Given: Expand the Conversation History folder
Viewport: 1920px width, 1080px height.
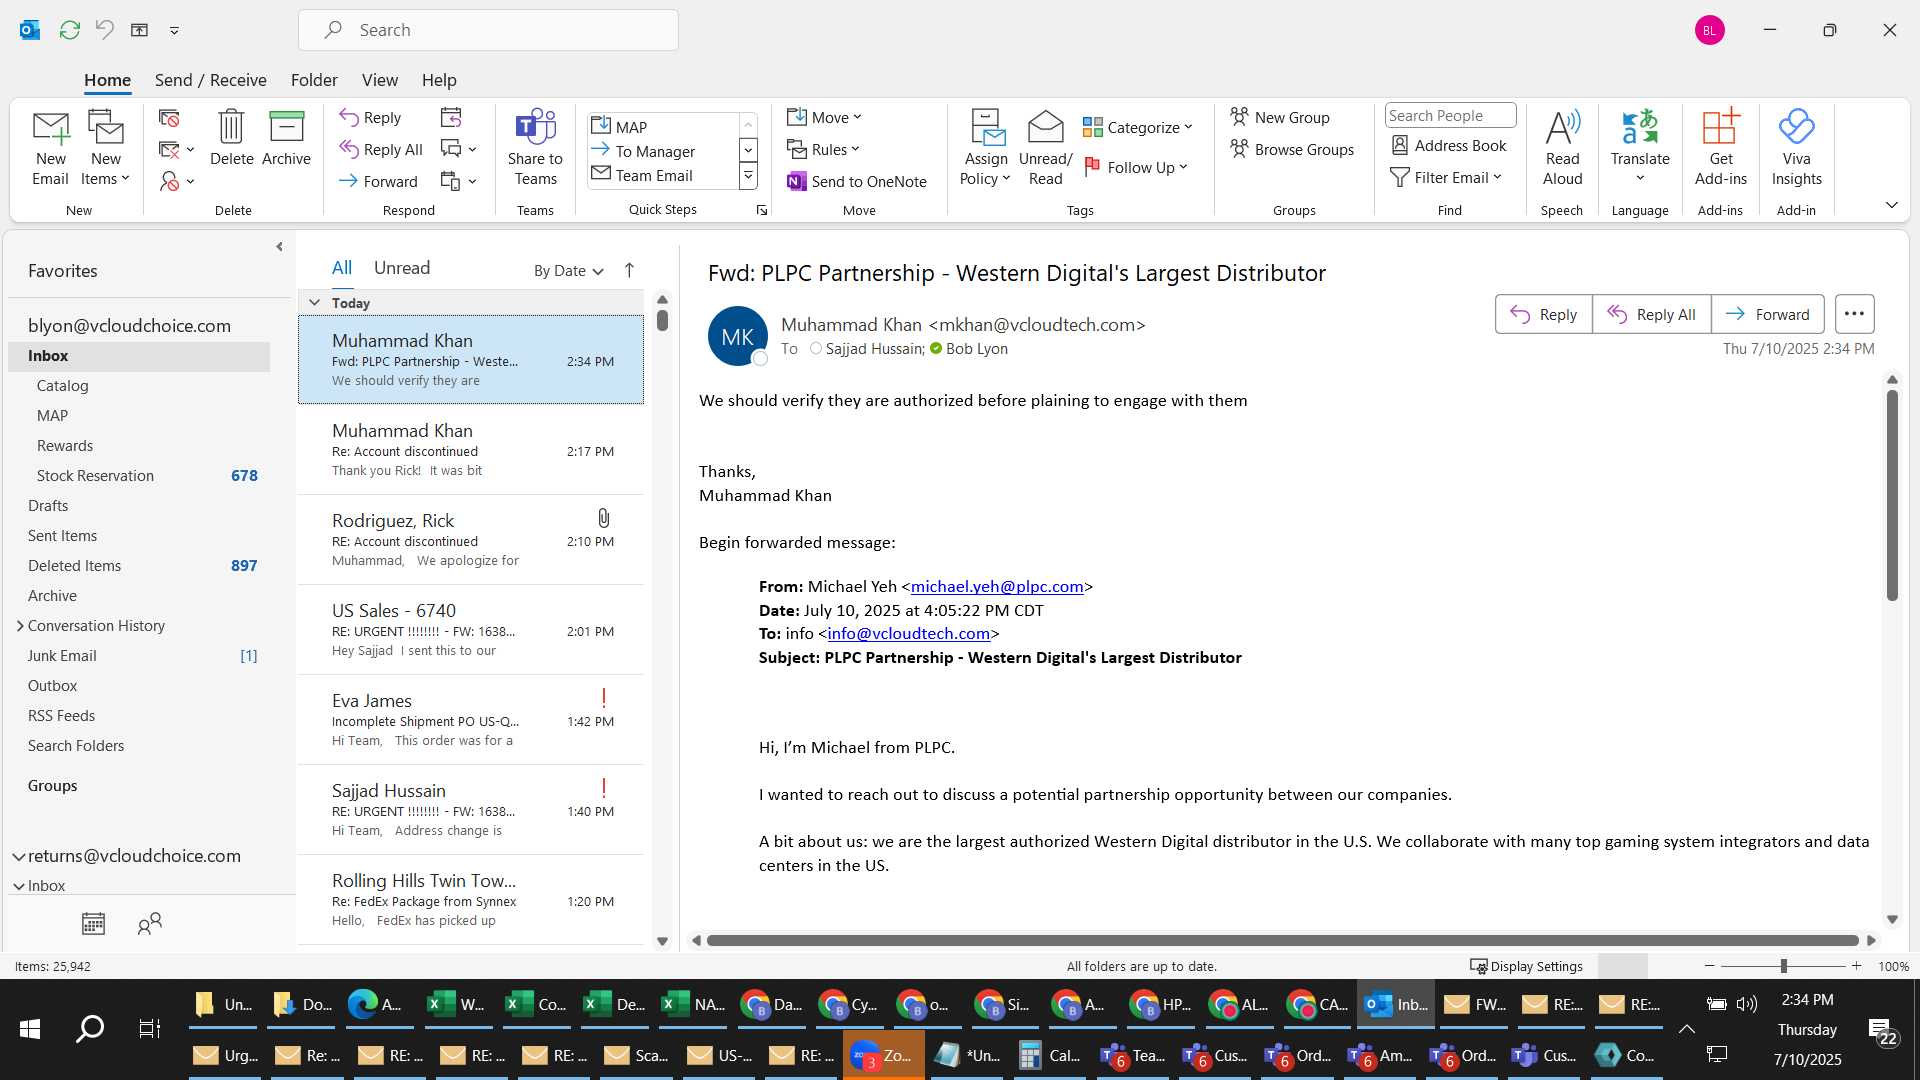Looking at the screenshot, I should pos(20,626).
